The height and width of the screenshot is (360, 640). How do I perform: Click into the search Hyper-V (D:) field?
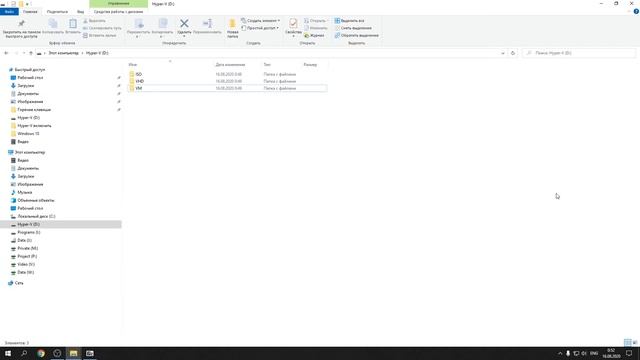(579, 53)
